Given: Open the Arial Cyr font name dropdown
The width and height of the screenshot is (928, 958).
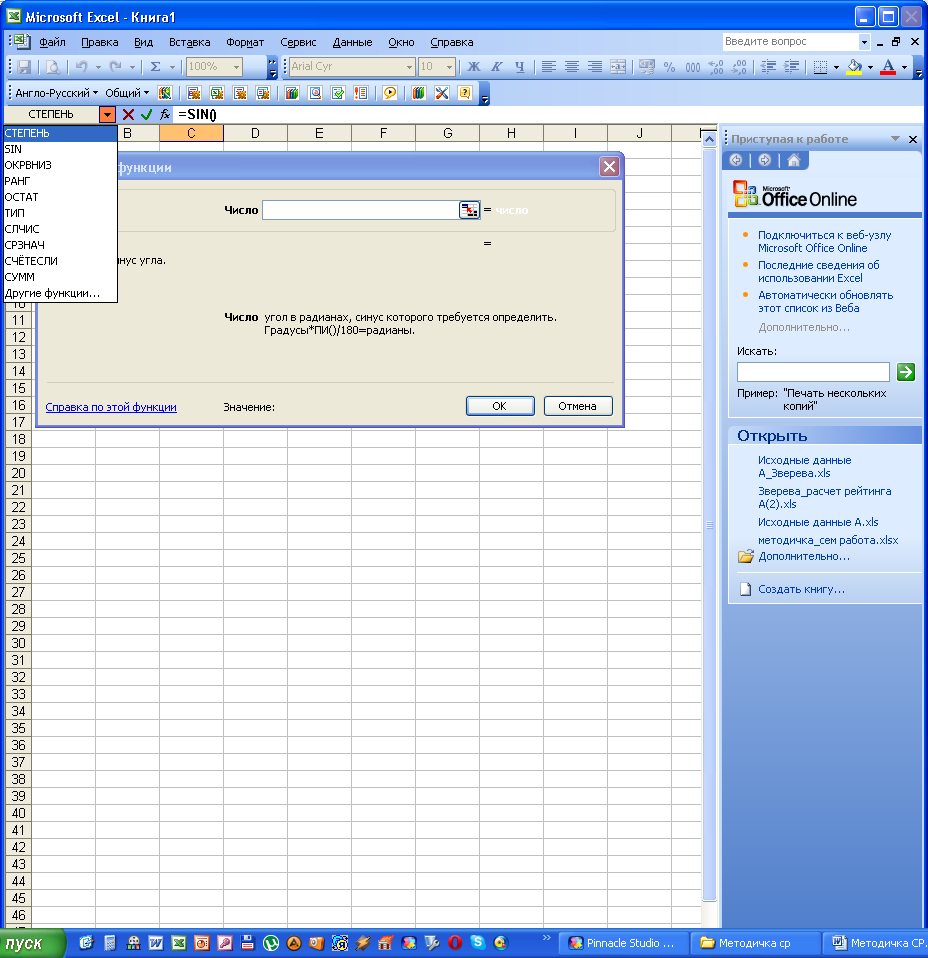Looking at the screenshot, I should pyautogui.click(x=409, y=67).
